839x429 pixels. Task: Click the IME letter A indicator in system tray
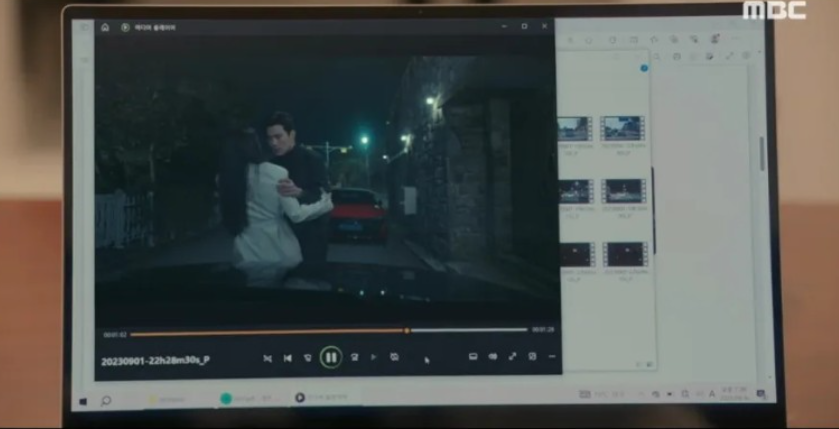click(x=712, y=394)
